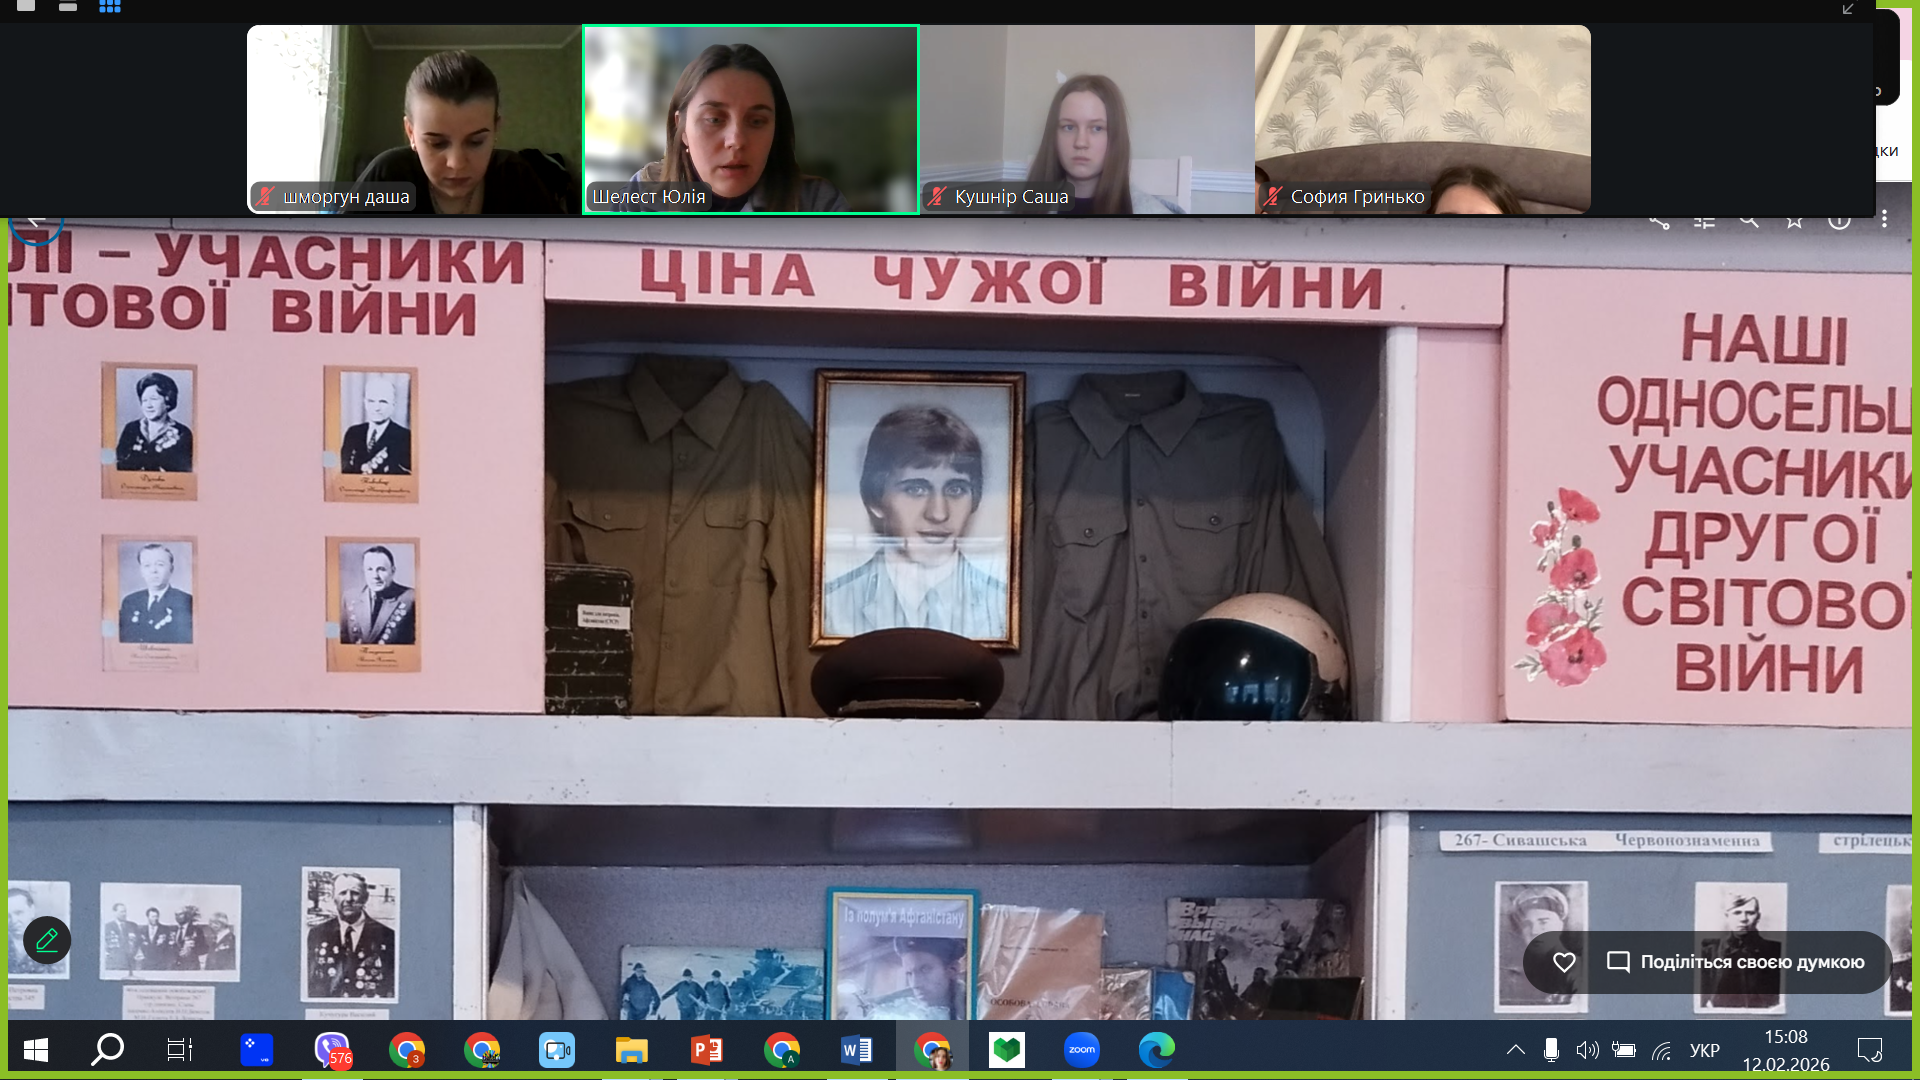Open the volume speaker control
Image resolution: width=1920 pixels, height=1080 pixels.
tap(1587, 1050)
